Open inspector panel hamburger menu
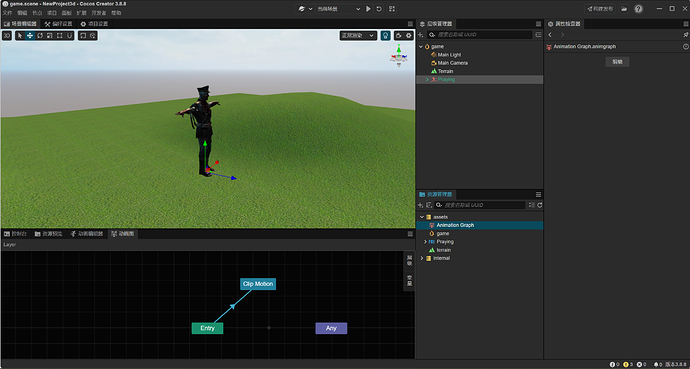Viewport: 690px width, 369px height. 685,24
